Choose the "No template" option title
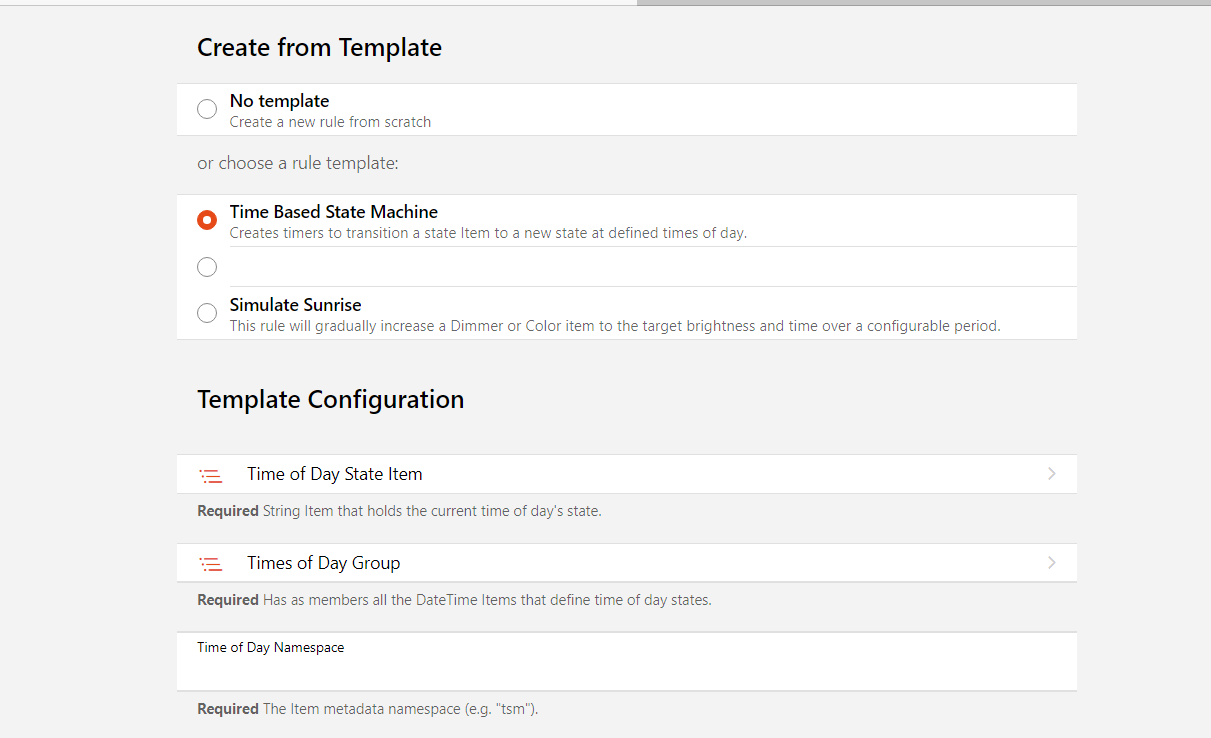The width and height of the screenshot is (1211, 738). point(279,101)
